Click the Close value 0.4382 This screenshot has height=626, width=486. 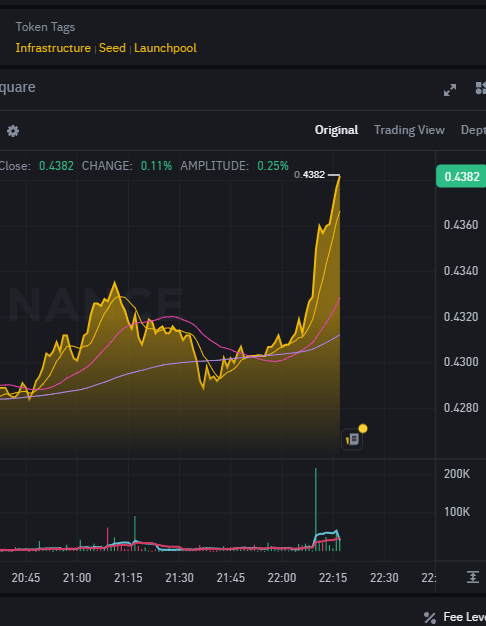[56, 166]
